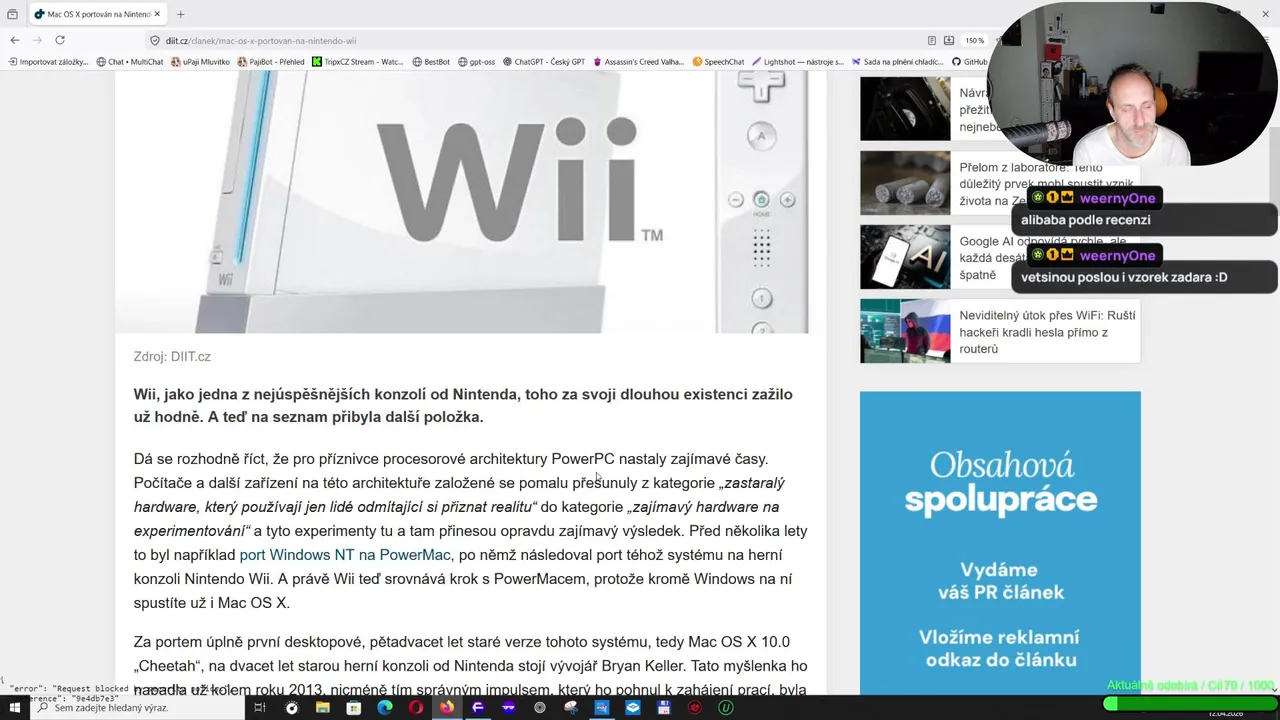Open the Přelom z laboratoře article thumbnail
This screenshot has width=1280, height=720.
905,183
